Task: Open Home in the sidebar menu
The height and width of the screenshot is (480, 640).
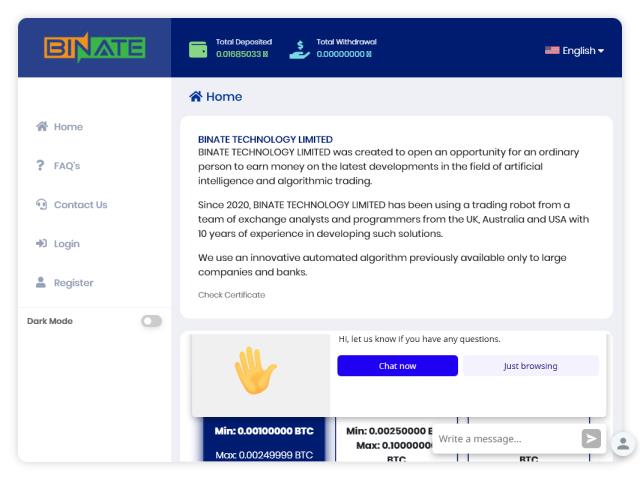Action: (x=68, y=127)
